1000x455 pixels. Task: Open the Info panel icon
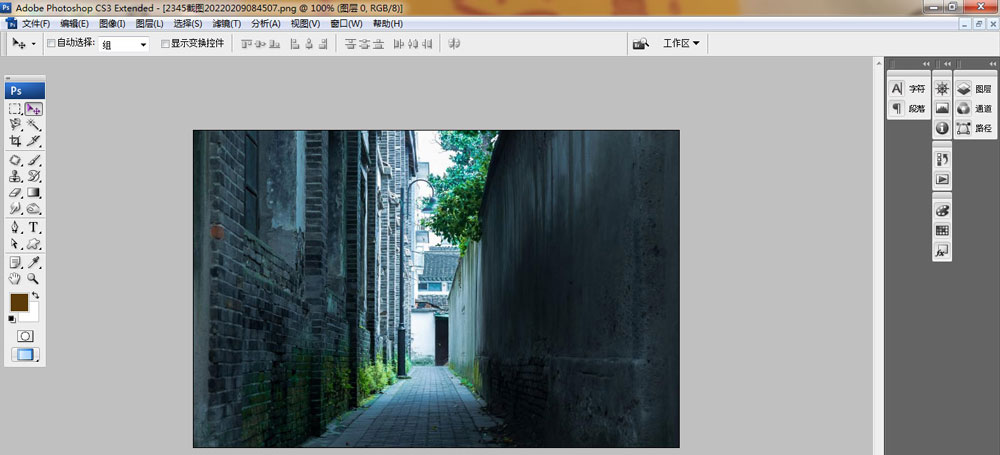[x=942, y=128]
